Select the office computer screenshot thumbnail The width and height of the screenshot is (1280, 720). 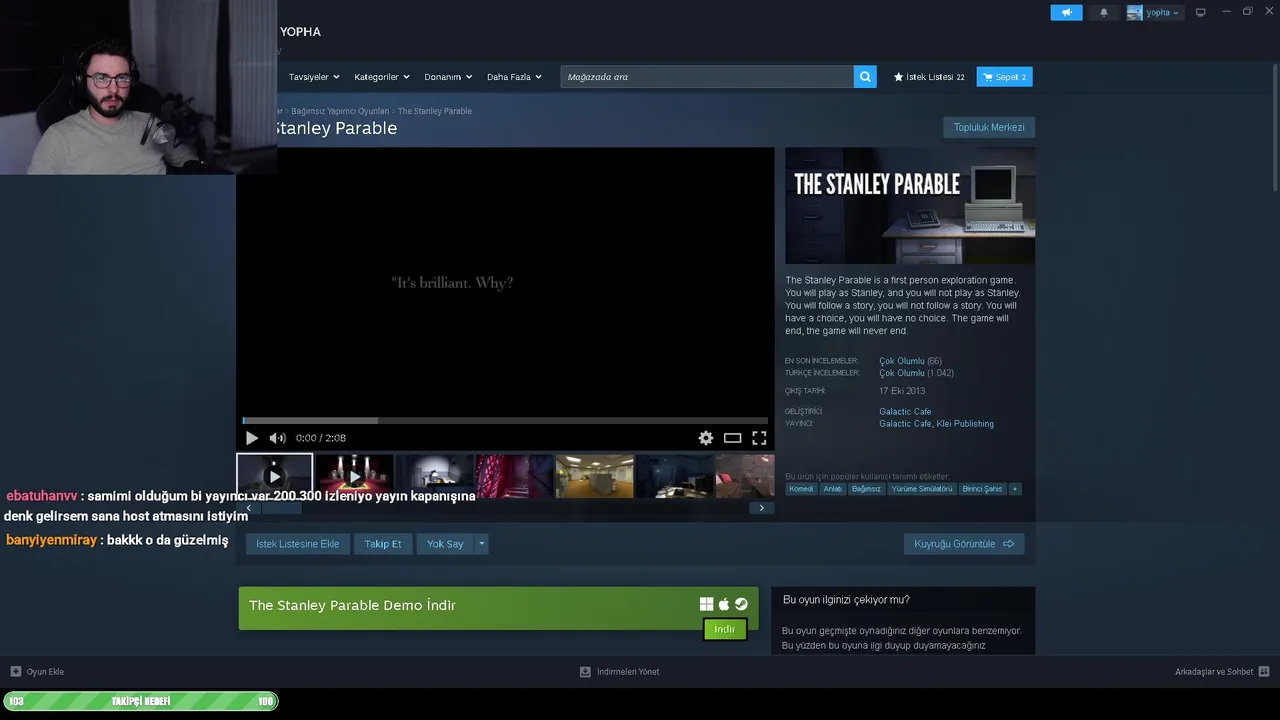click(x=435, y=476)
